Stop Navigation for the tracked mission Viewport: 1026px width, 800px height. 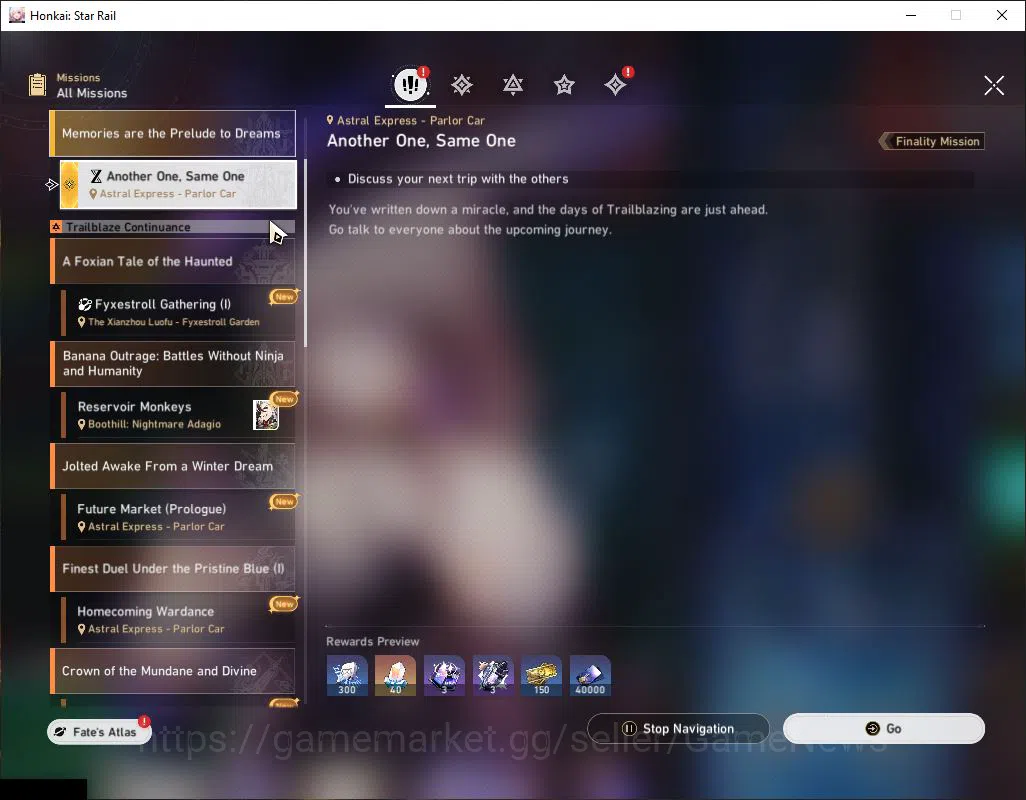(x=678, y=729)
